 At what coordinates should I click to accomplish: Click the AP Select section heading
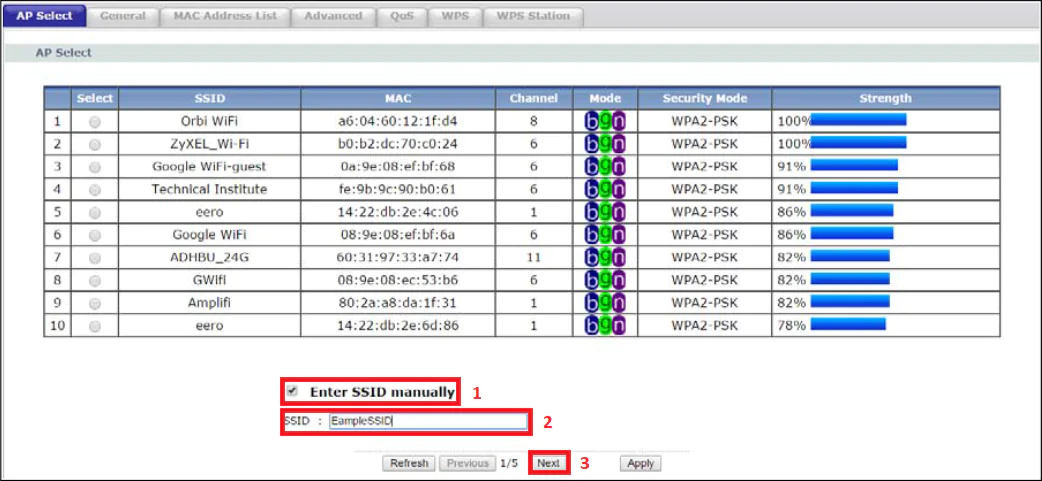tap(64, 52)
